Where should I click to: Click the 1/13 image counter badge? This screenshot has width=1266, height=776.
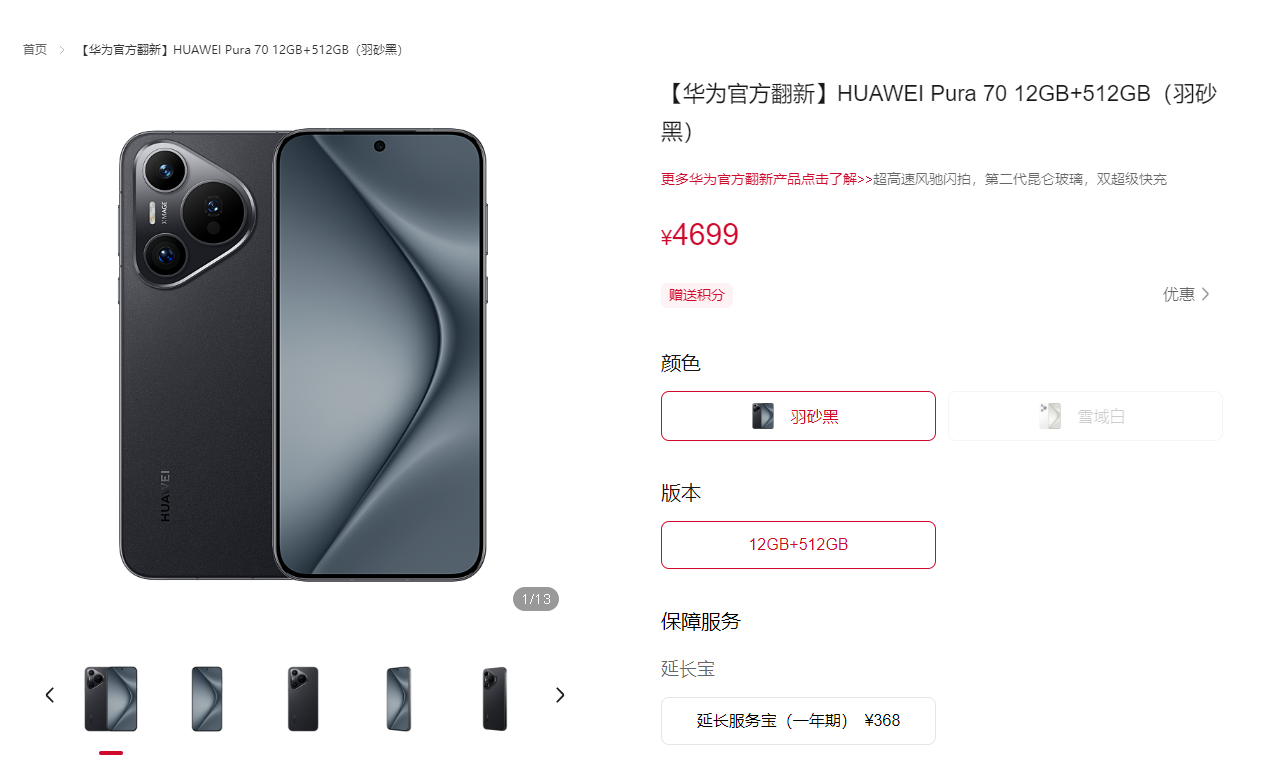(x=536, y=600)
